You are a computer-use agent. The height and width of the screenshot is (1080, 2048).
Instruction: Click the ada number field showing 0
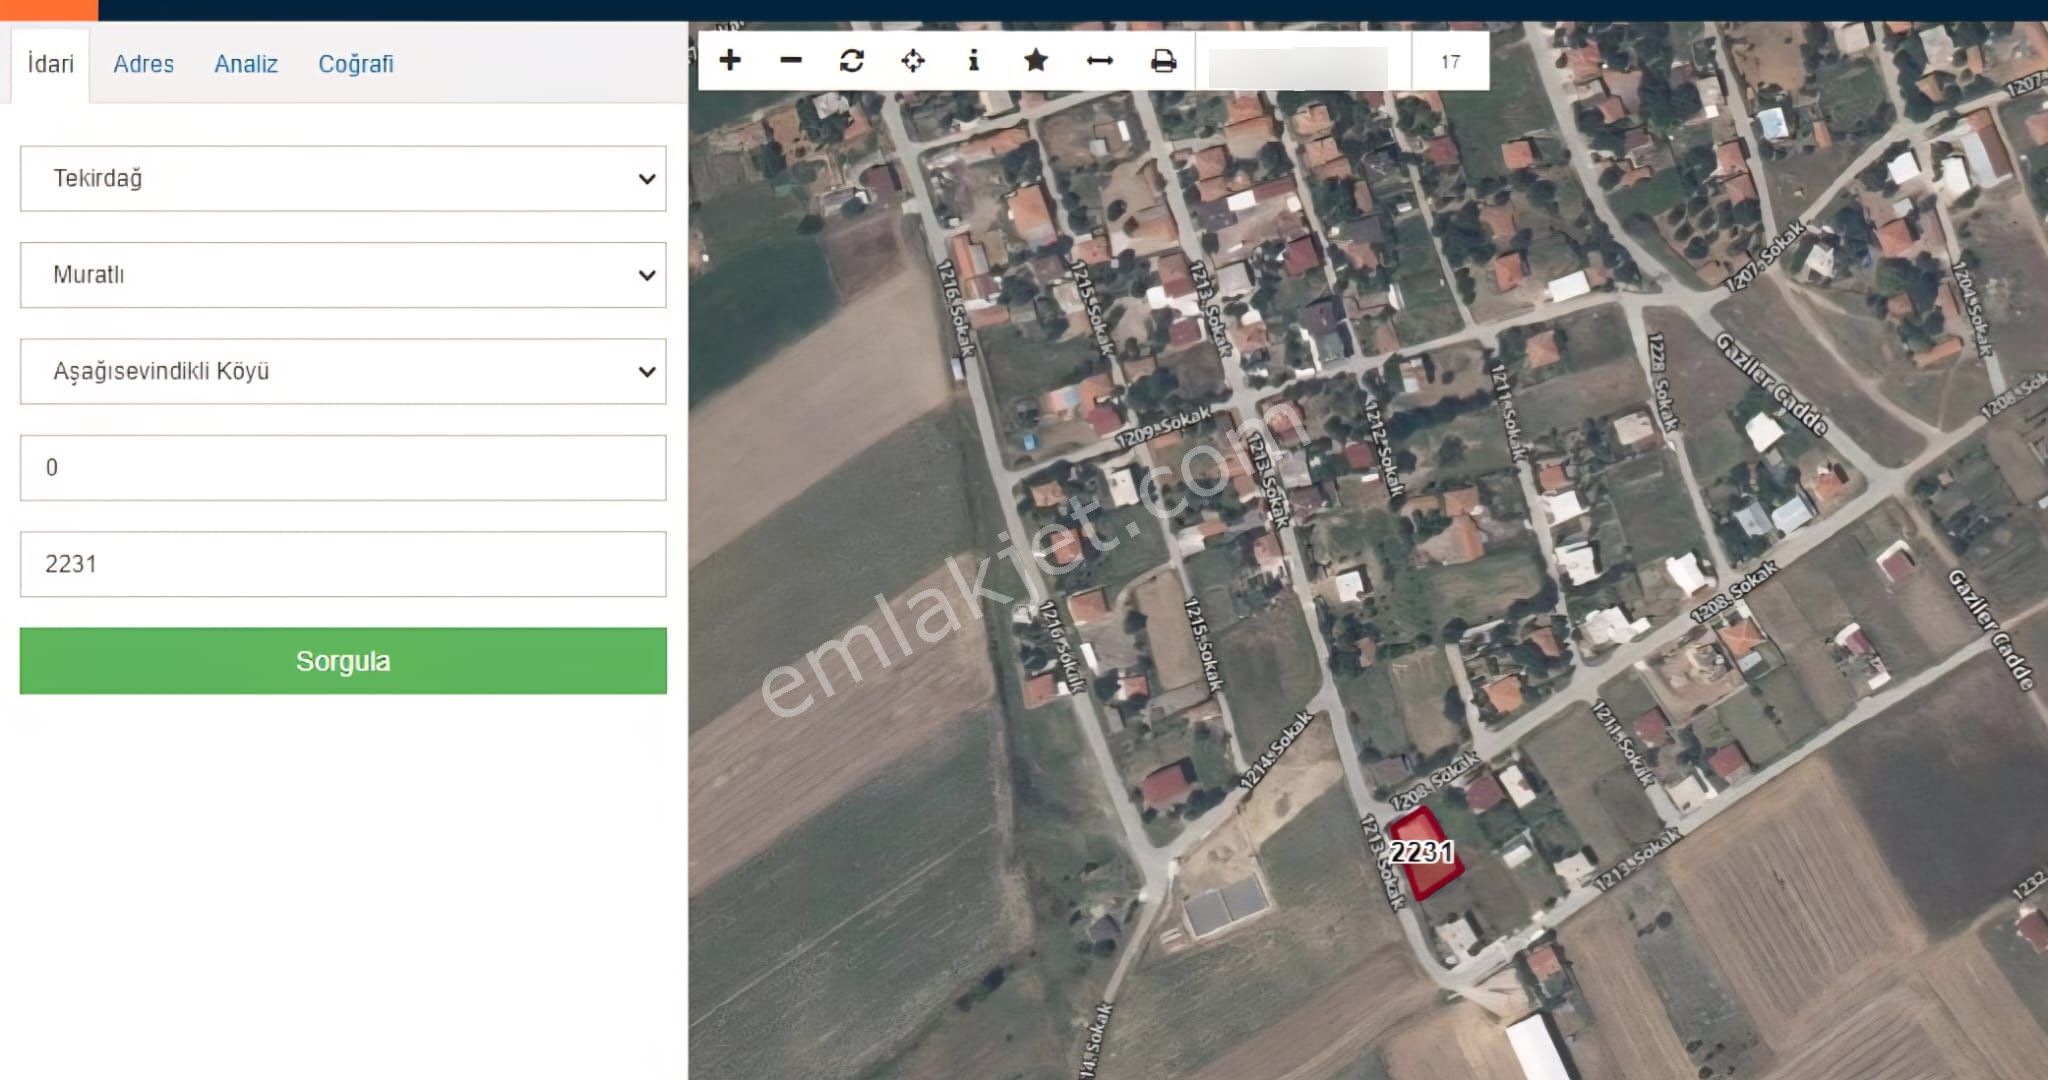(342, 467)
